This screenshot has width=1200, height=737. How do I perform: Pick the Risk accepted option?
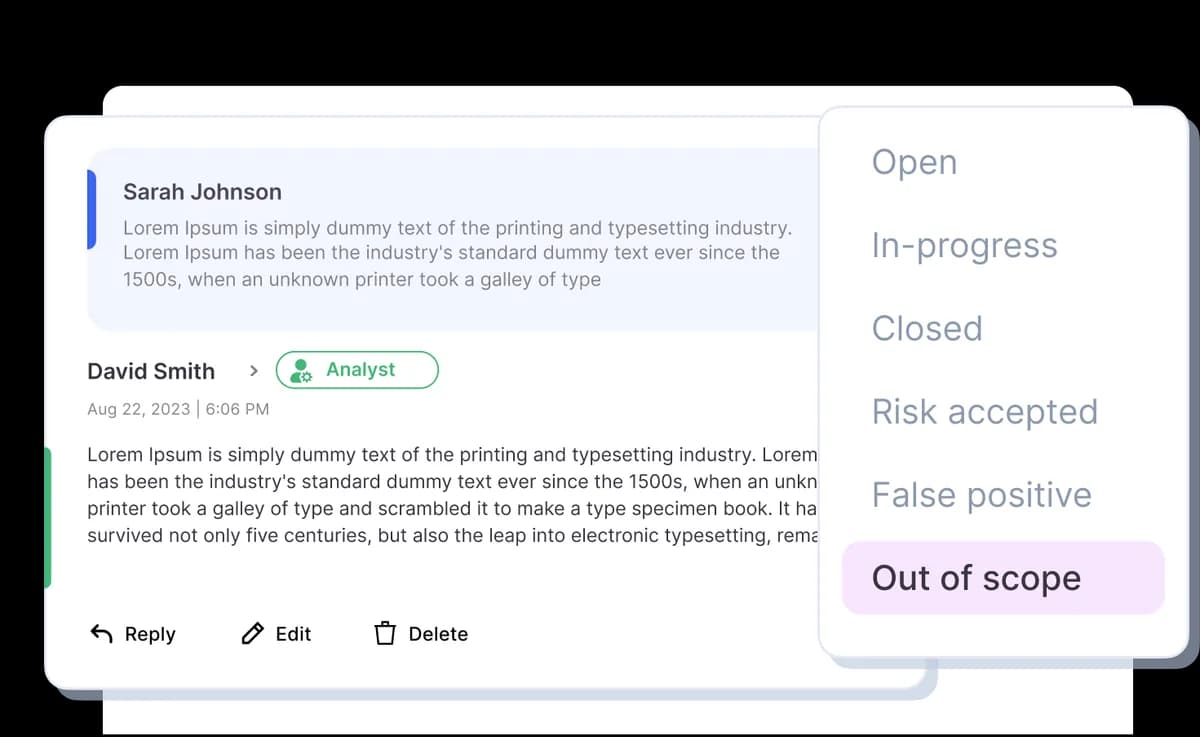[x=984, y=411]
